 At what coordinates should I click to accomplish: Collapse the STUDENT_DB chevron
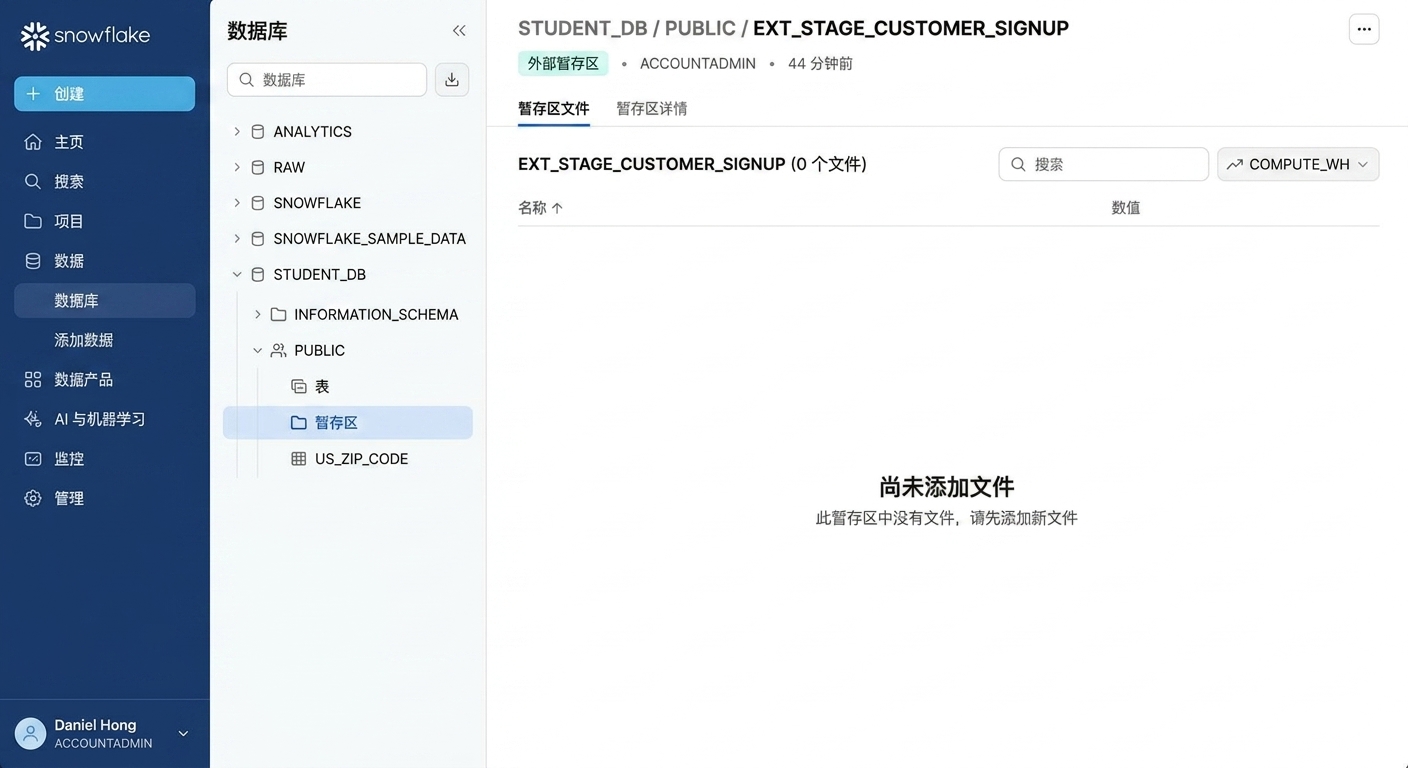coord(237,274)
